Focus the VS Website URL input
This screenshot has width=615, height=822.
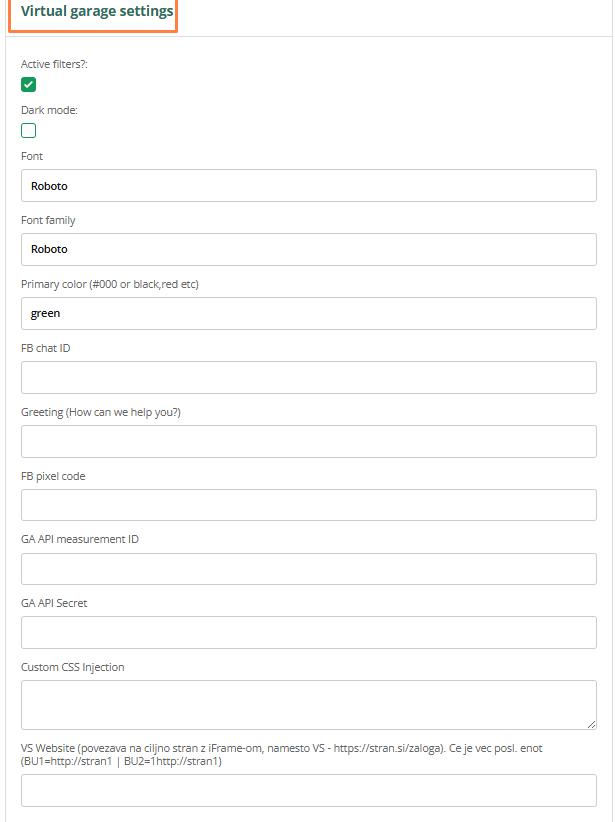click(308, 790)
